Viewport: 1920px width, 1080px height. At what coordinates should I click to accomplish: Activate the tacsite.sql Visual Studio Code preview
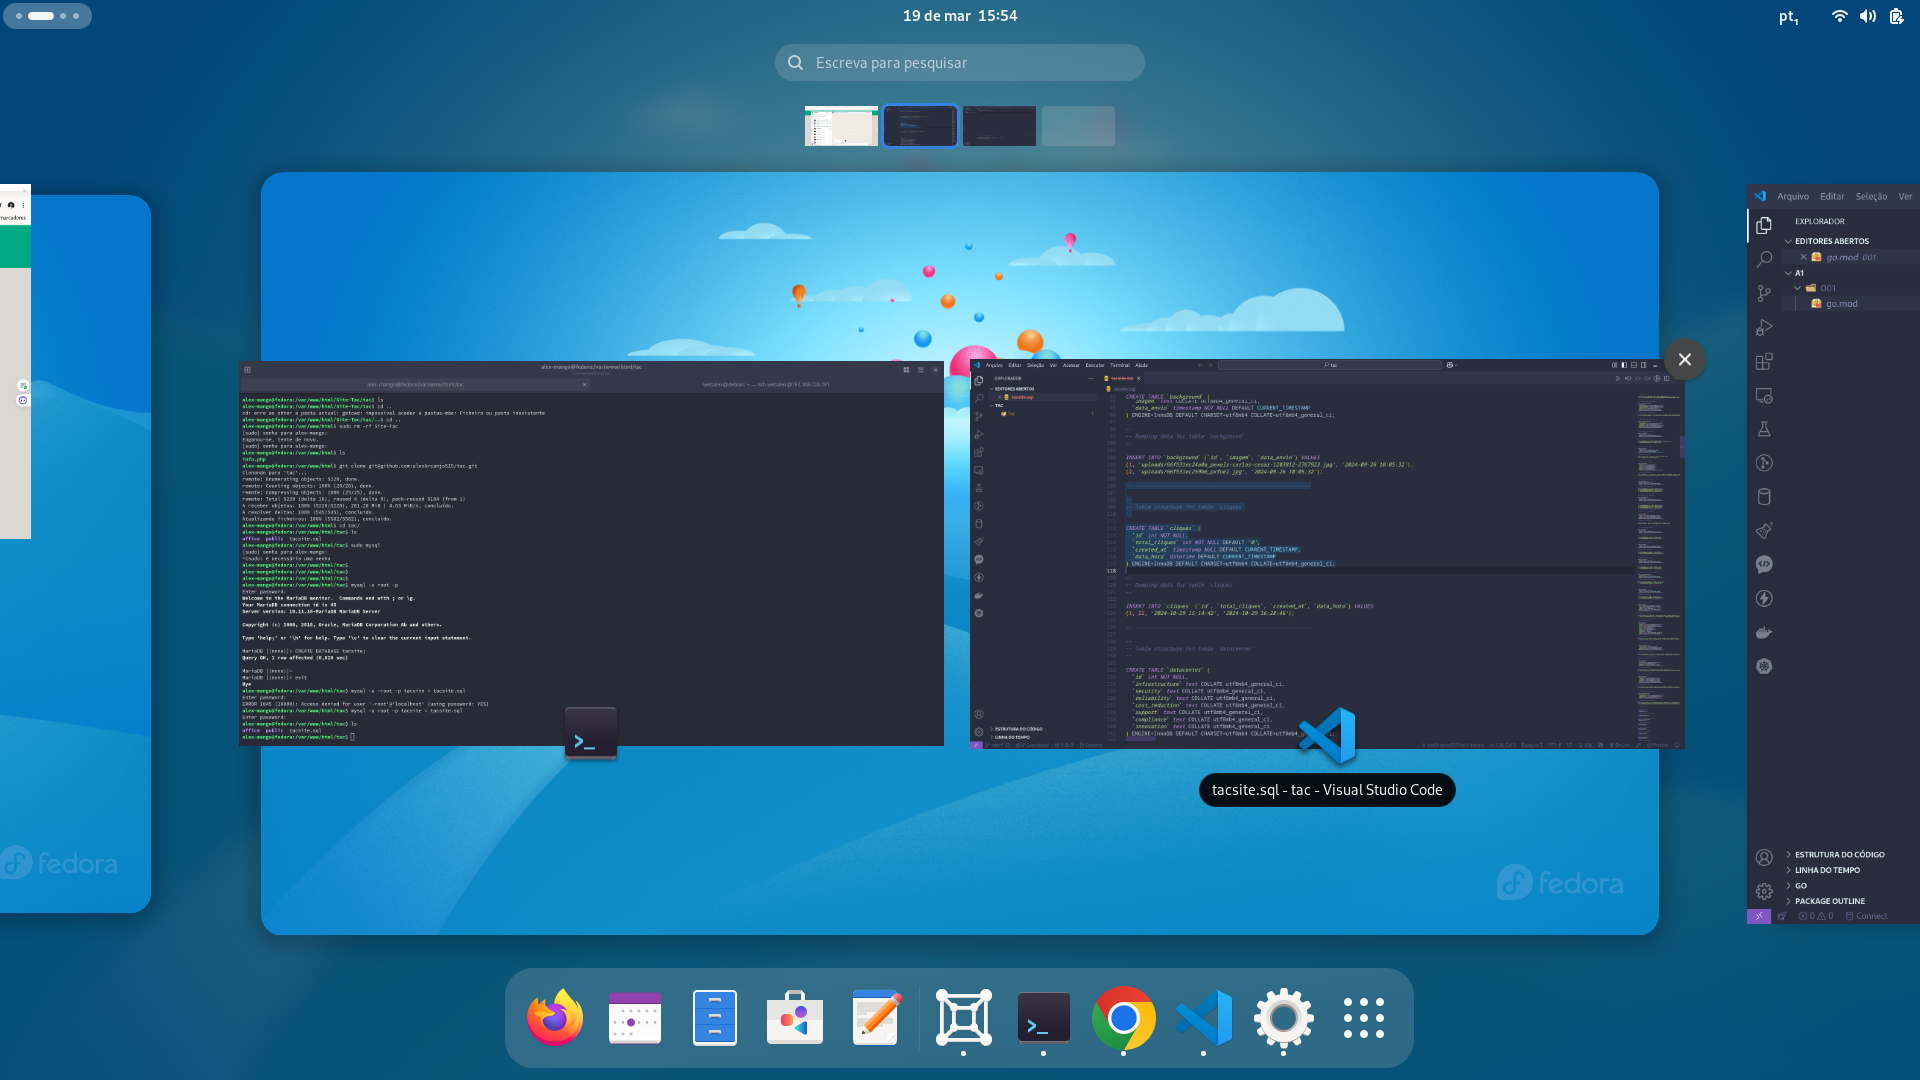tap(1327, 554)
